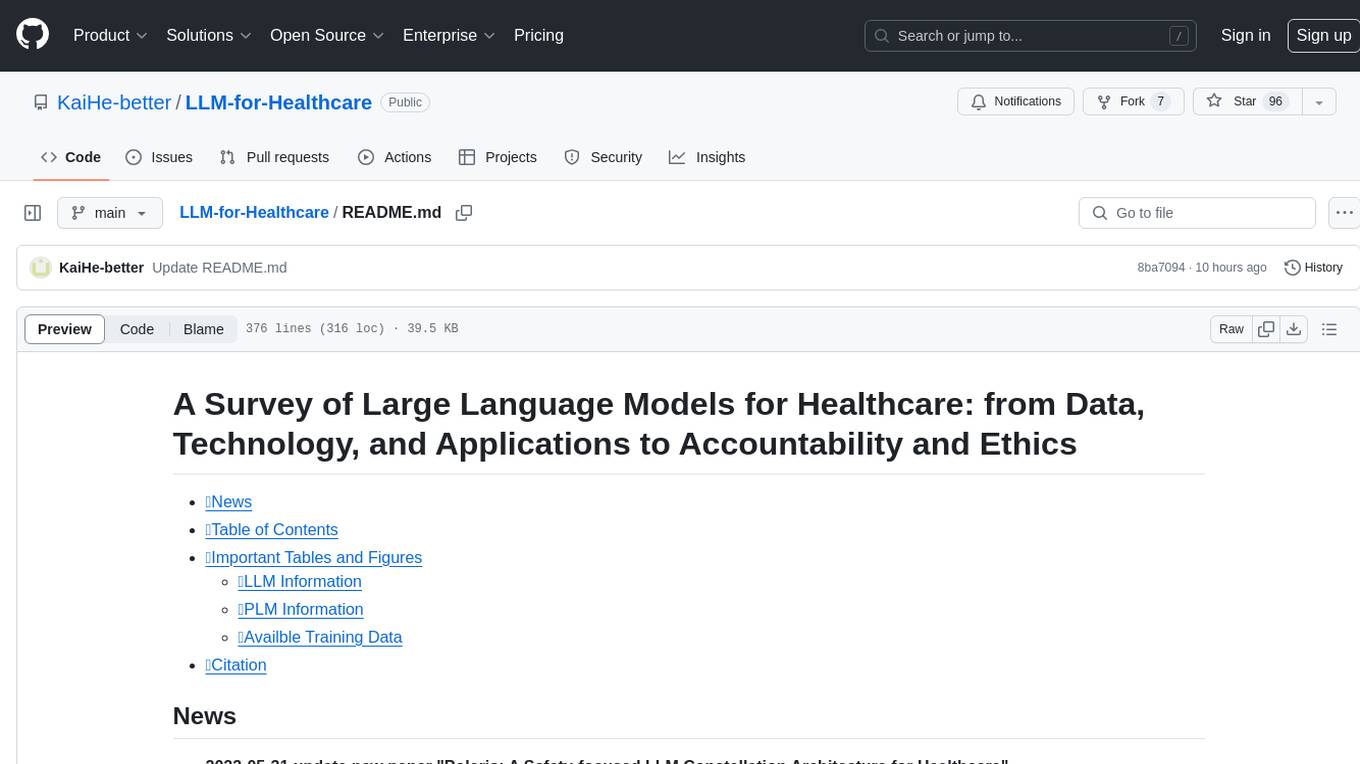This screenshot has height=764, width=1360.
Task: Open the more file actions menu
Action: tap(1344, 213)
